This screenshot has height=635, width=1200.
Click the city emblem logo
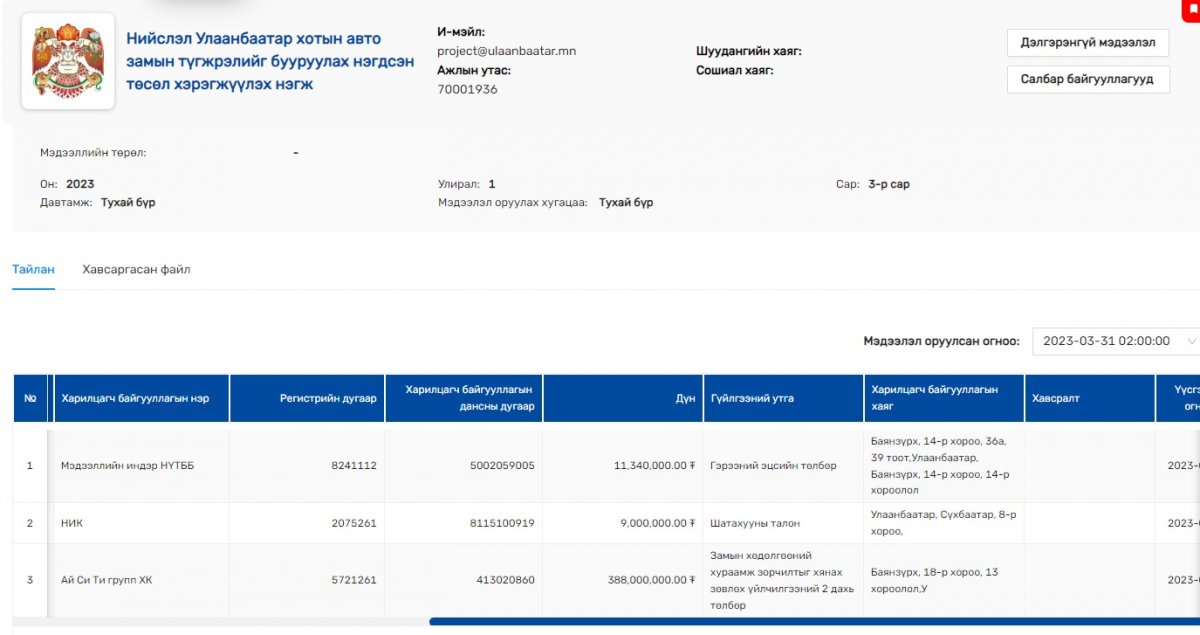click(68, 61)
